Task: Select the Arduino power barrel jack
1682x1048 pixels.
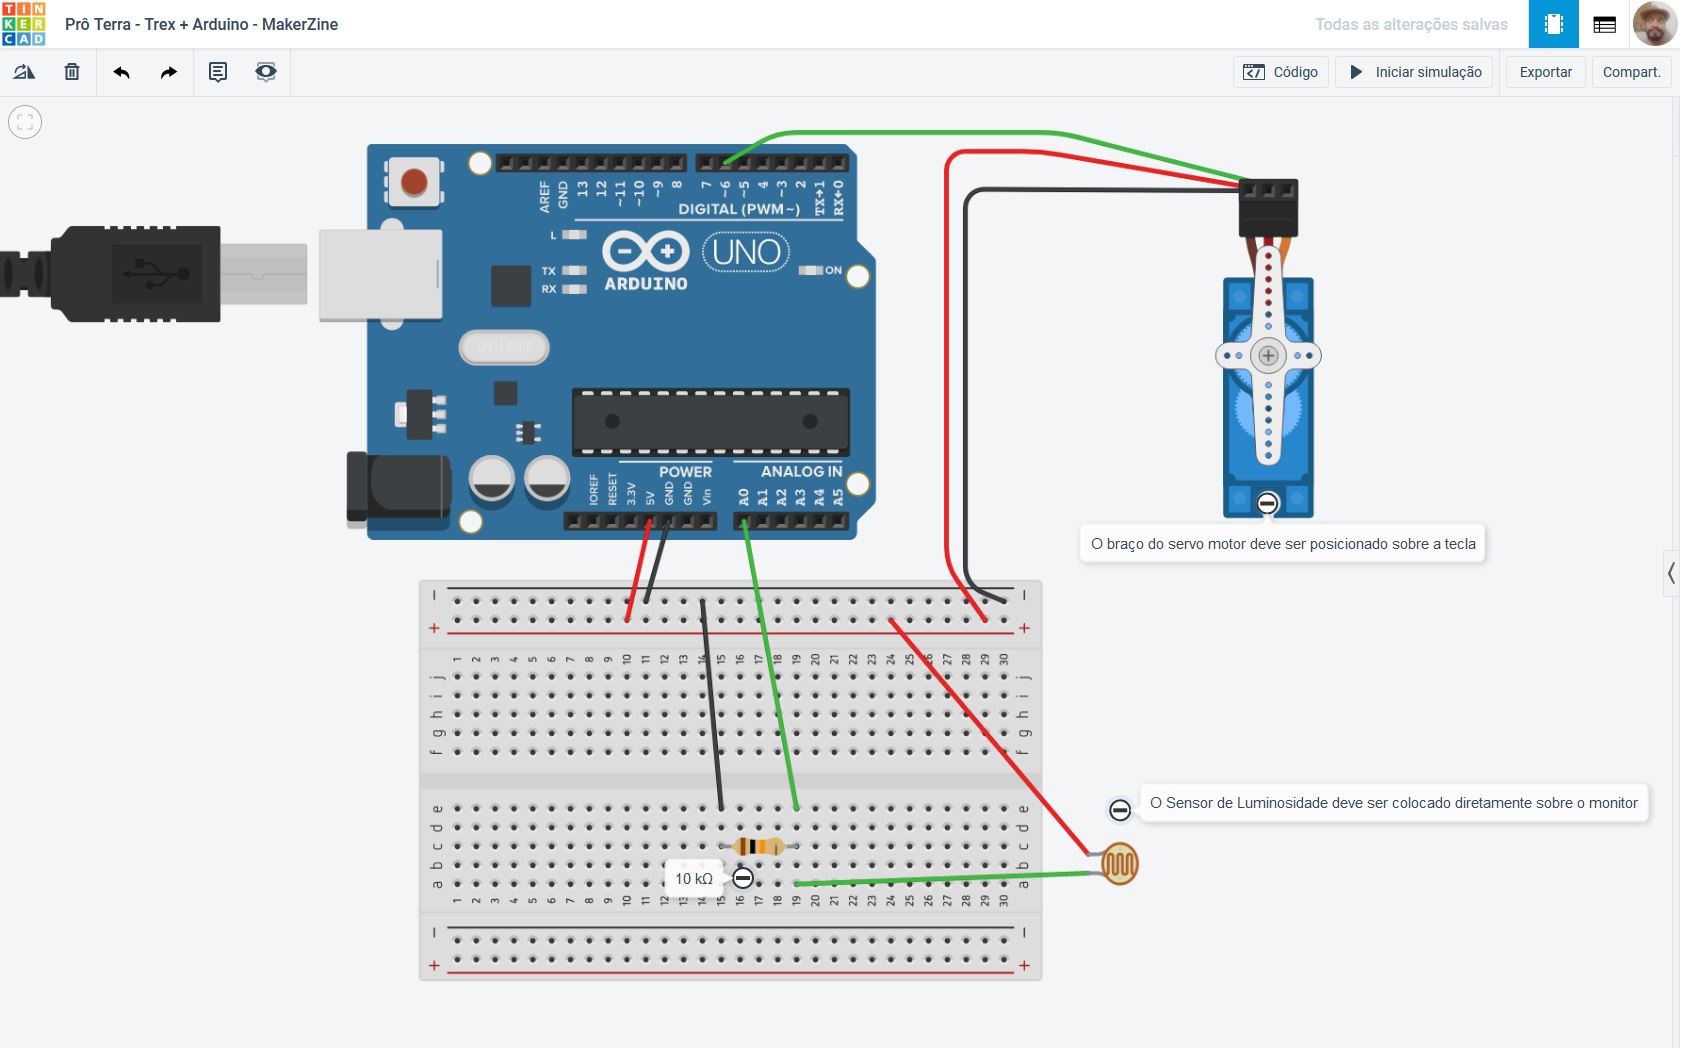Action: click(x=398, y=489)
